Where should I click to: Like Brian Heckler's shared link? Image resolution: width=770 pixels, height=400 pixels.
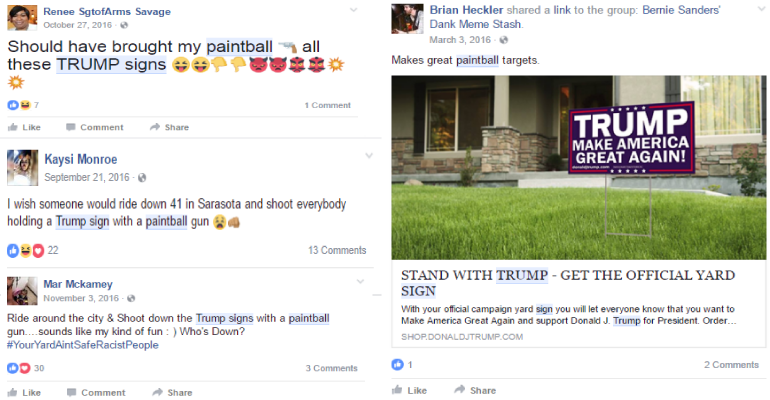(x=410, y=390)
